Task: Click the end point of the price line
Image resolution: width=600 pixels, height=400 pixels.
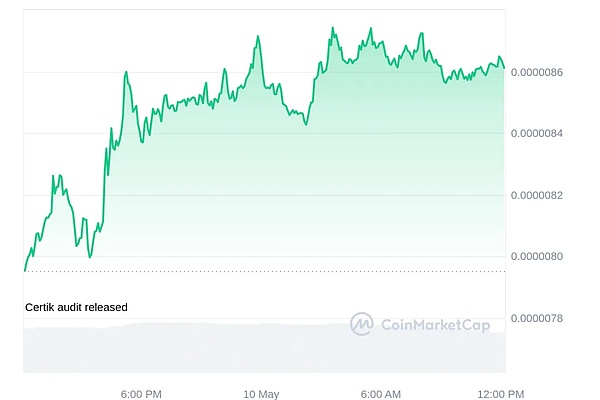Action: click(x=504, y=68)
